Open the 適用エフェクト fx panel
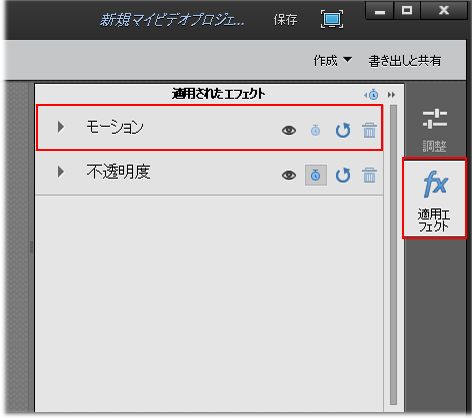 pos(434,198)
